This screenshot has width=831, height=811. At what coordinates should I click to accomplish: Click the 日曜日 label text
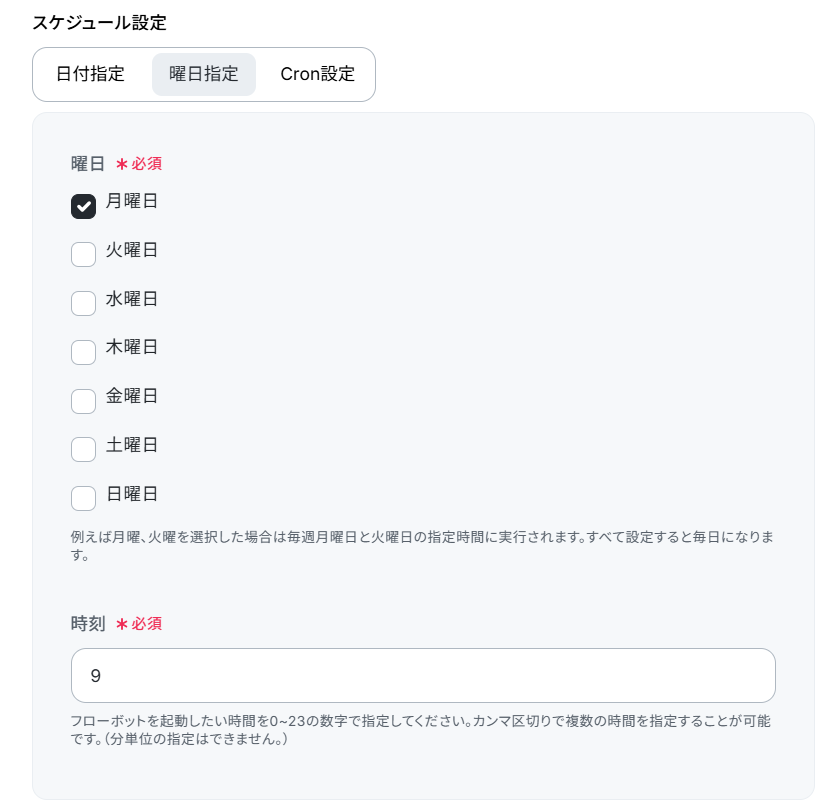click(131, 493)
